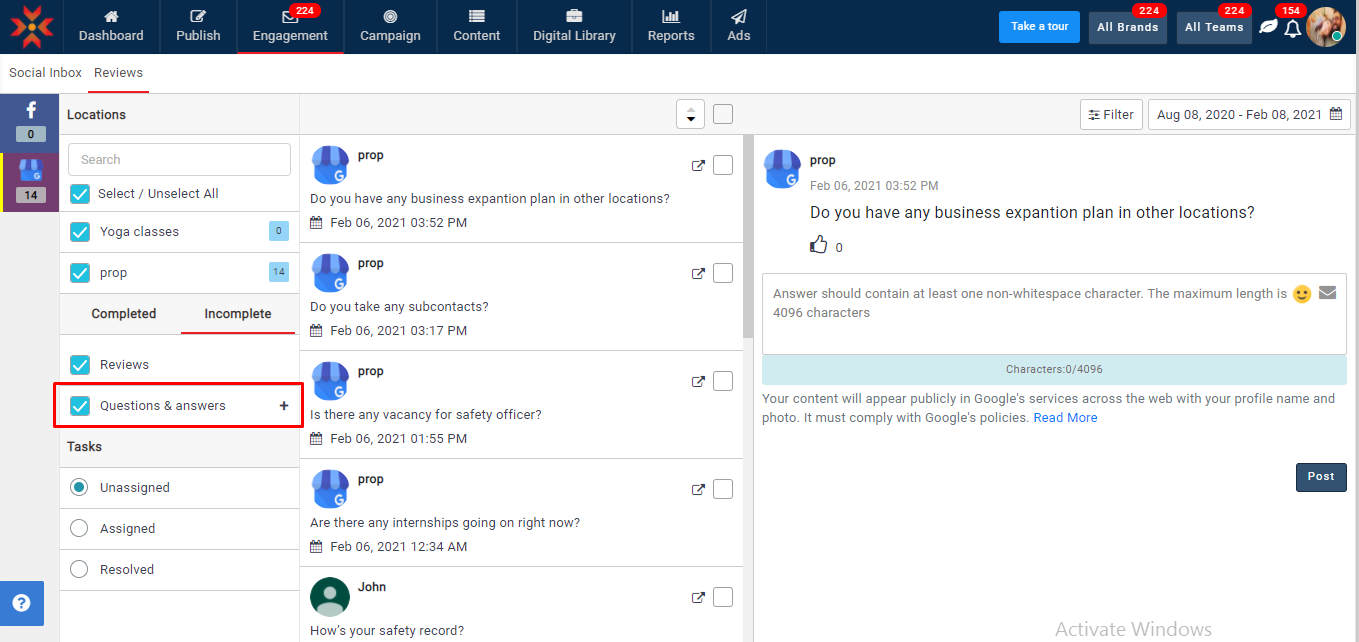The height and width of the screenshot is (642, 1359).
Task: Click in the Locations search field
Action: point(179,160)
